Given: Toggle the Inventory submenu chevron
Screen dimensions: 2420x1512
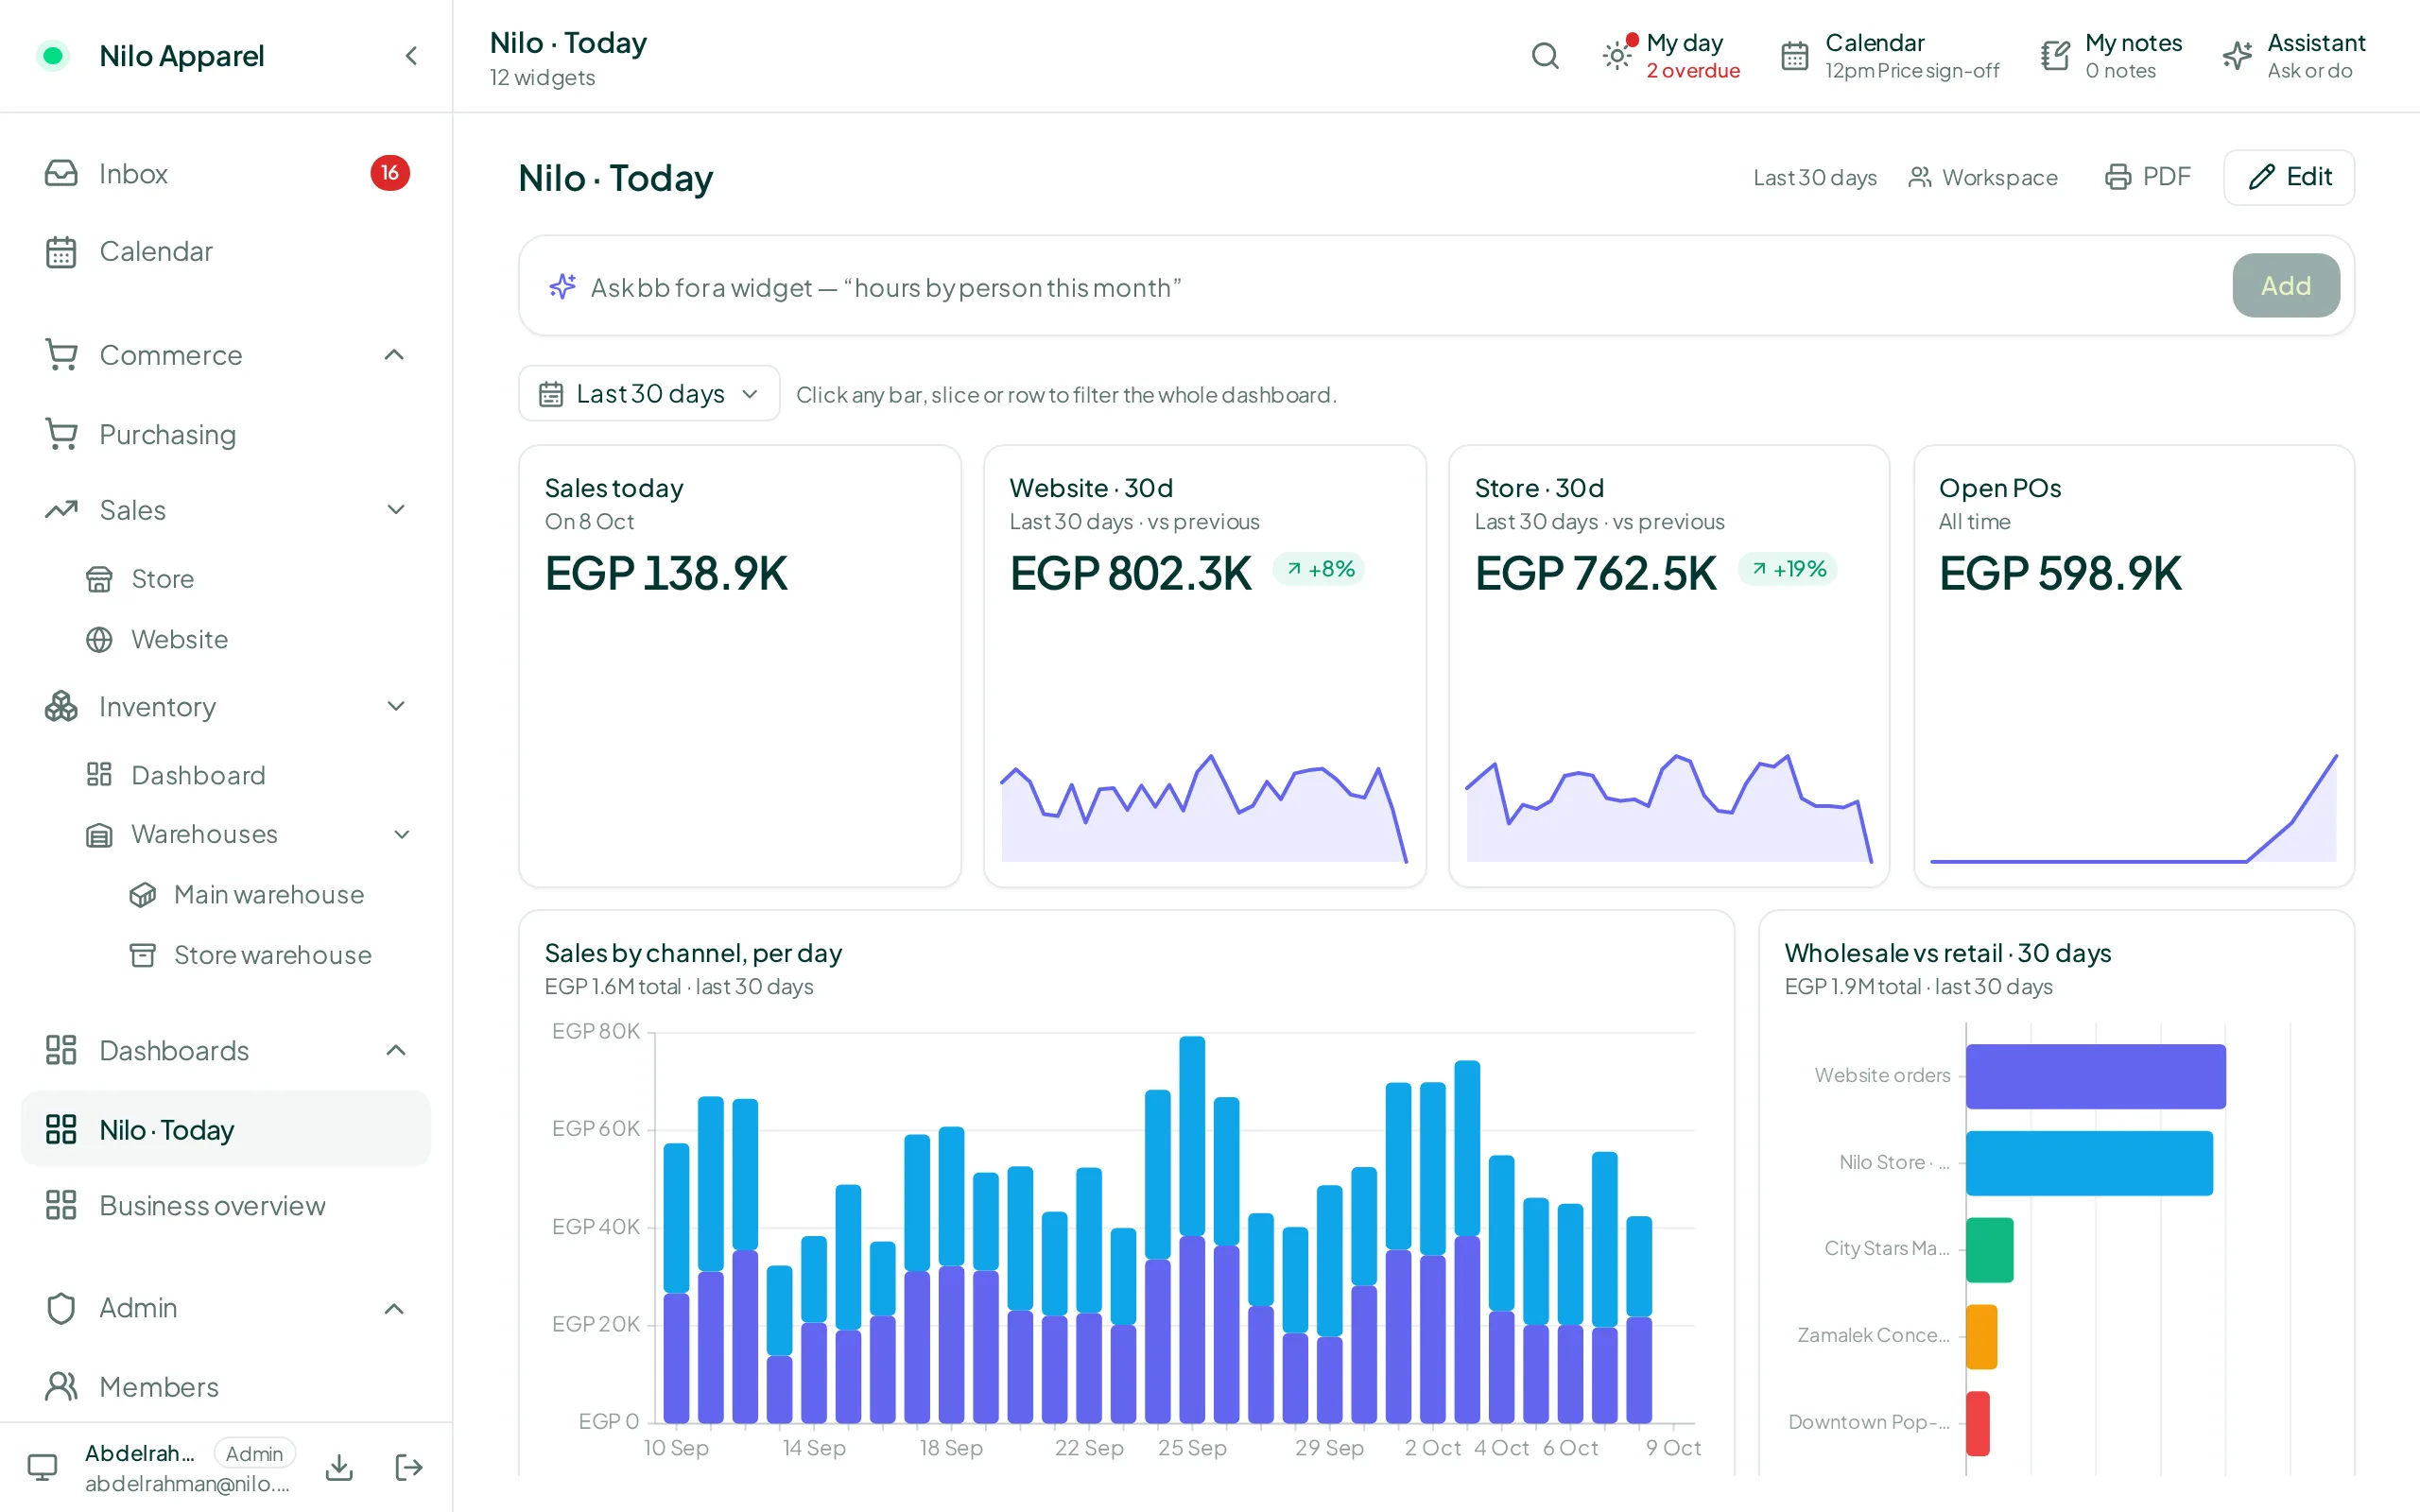Looking at the screenshot, I should coord(396,707).
